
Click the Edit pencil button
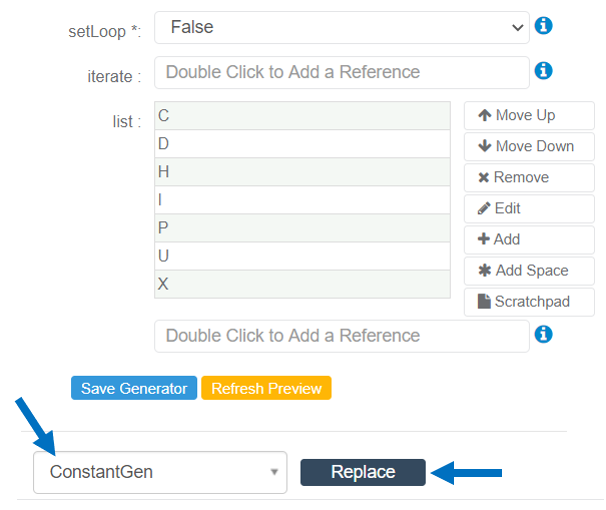pos(529,208)
